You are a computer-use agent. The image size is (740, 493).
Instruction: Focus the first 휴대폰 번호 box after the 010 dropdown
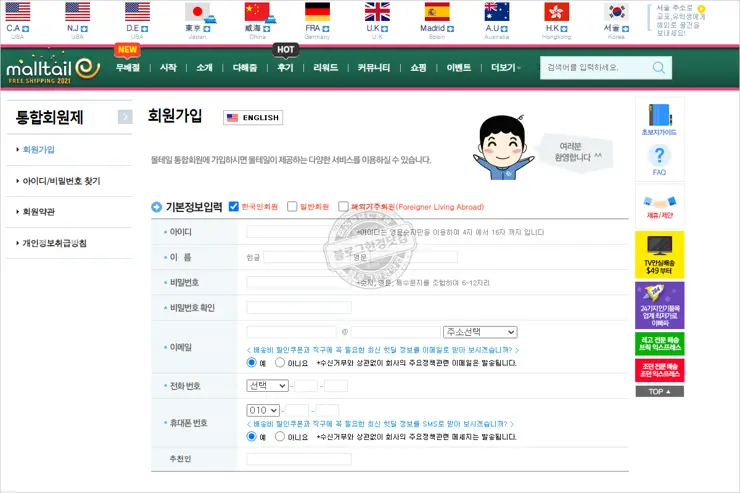pos(297,410)
